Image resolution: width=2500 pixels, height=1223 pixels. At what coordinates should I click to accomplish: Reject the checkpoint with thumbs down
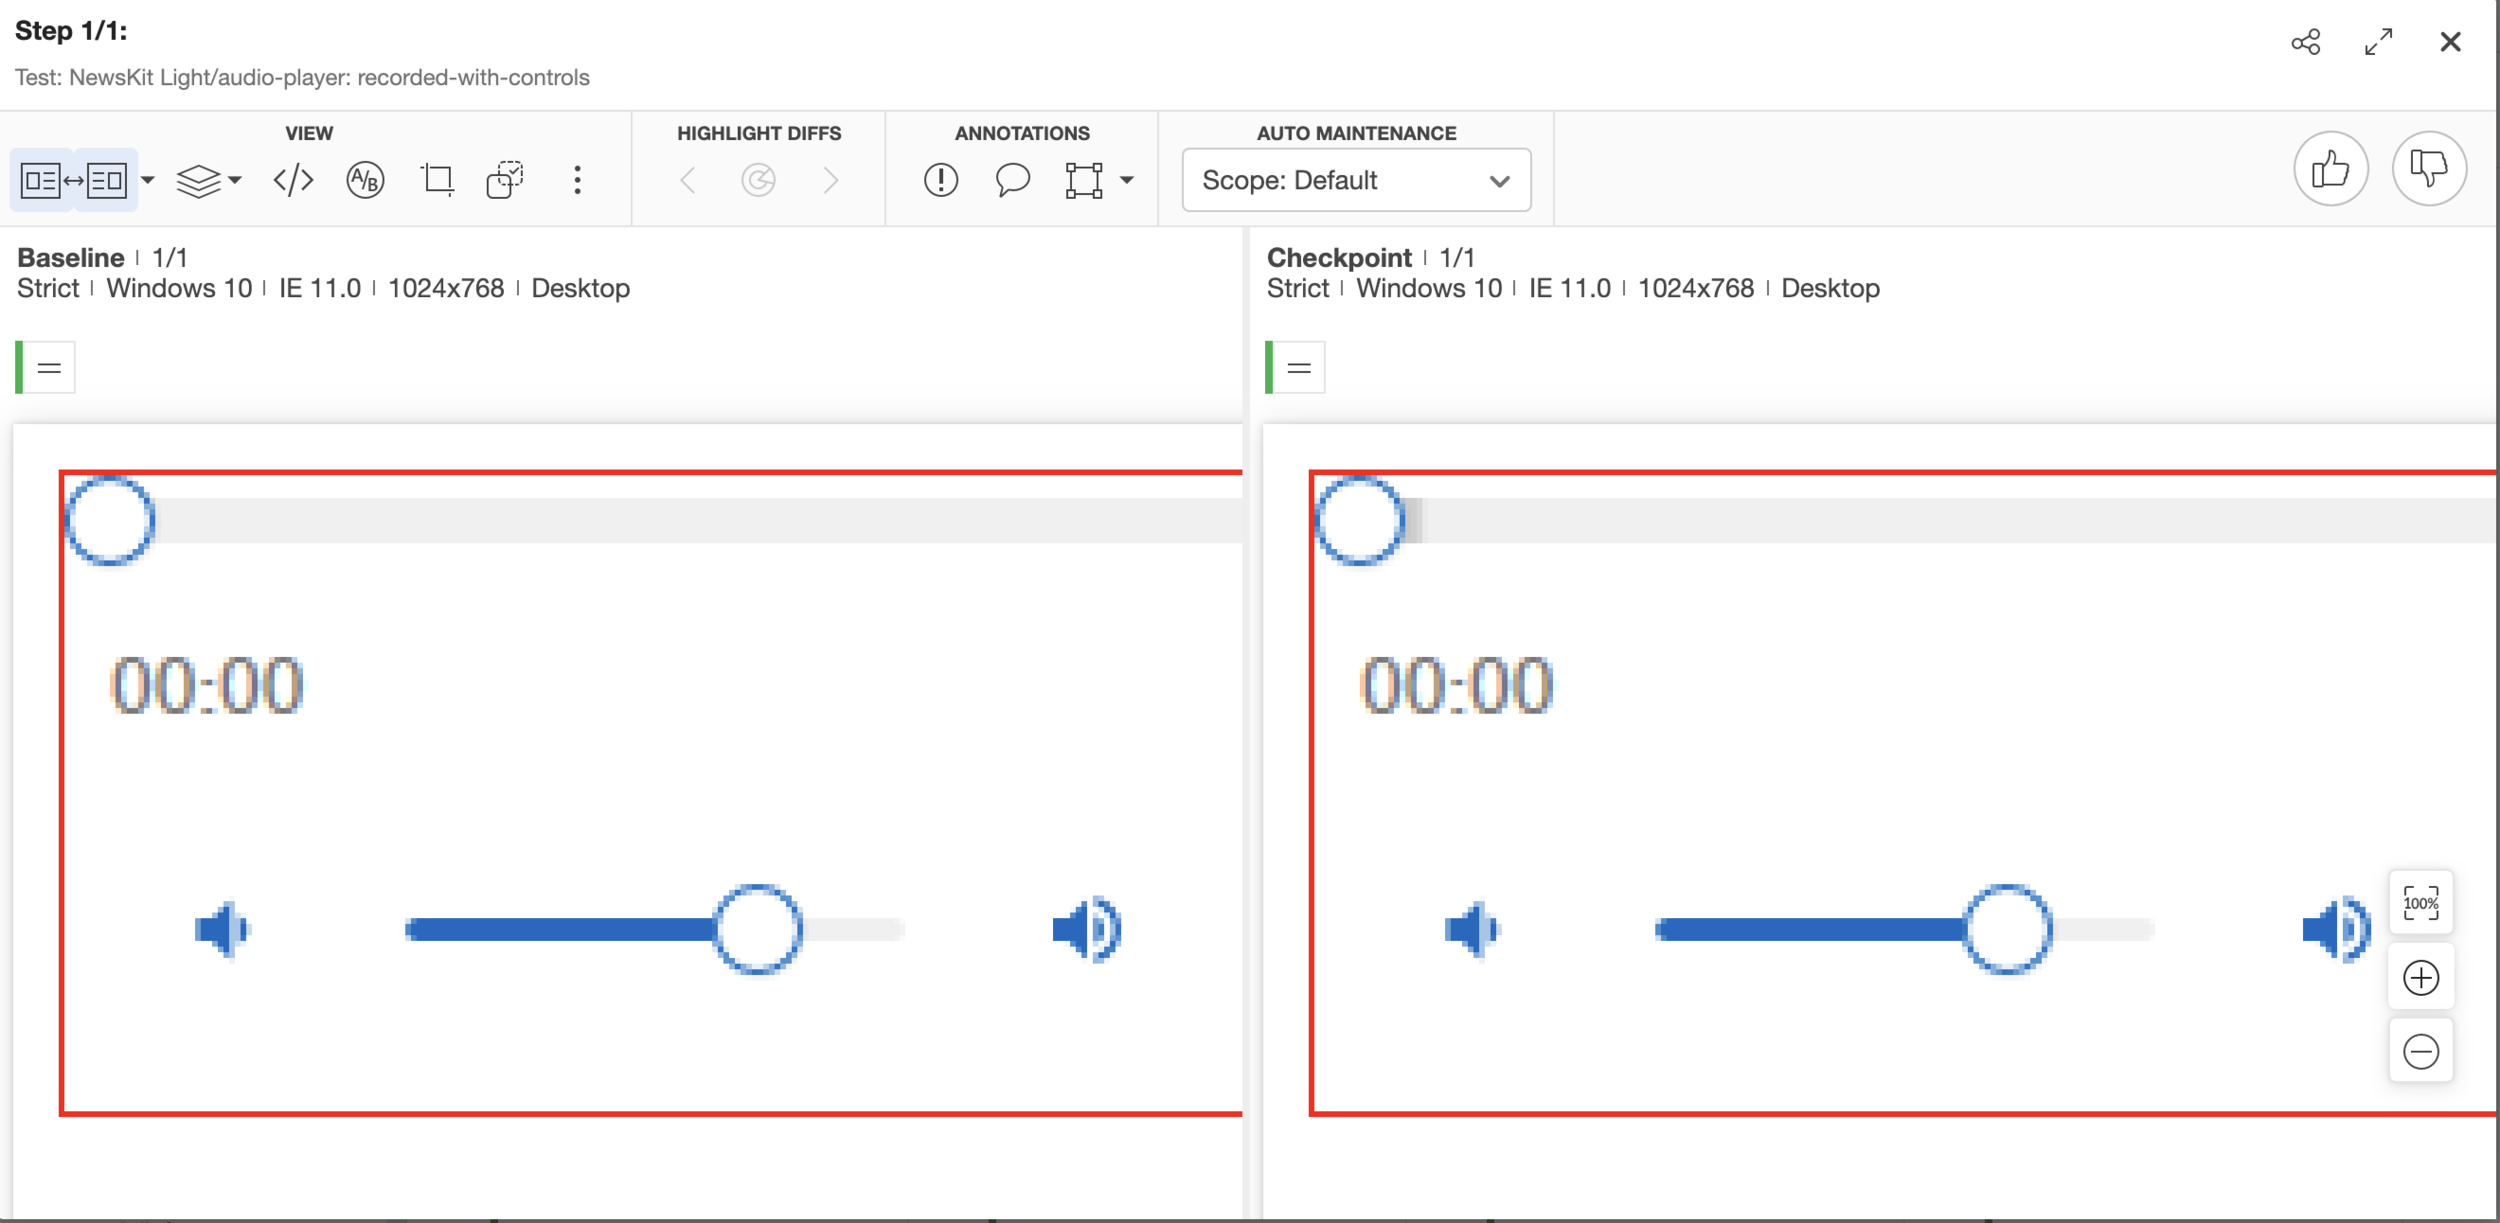[x=2428, y=169]
